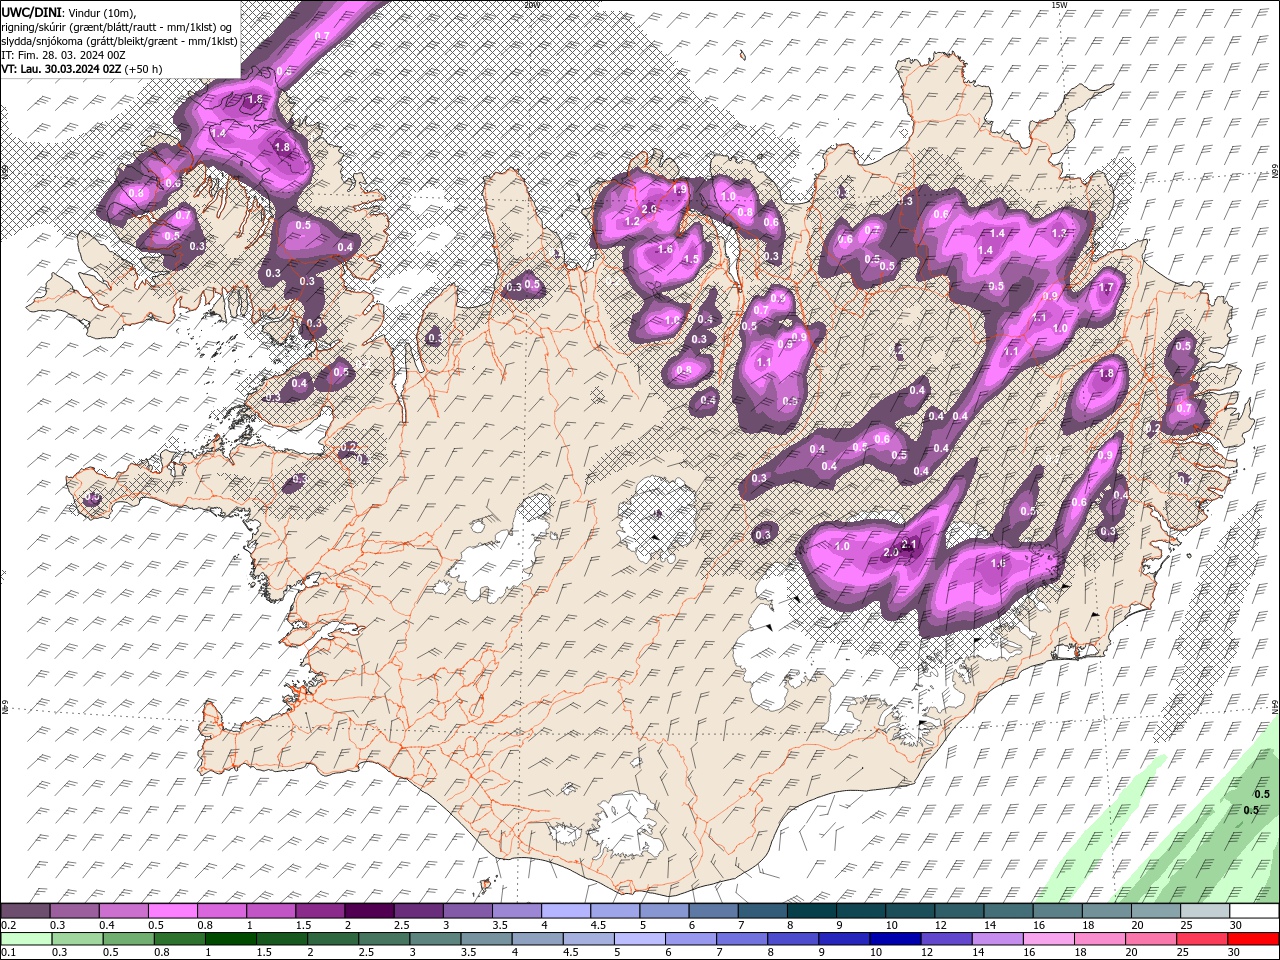Viewport: 1280px width, 960px height.
Task: Click the 1.7 snowfall value in the east
Action: (x=1106, y=288)
